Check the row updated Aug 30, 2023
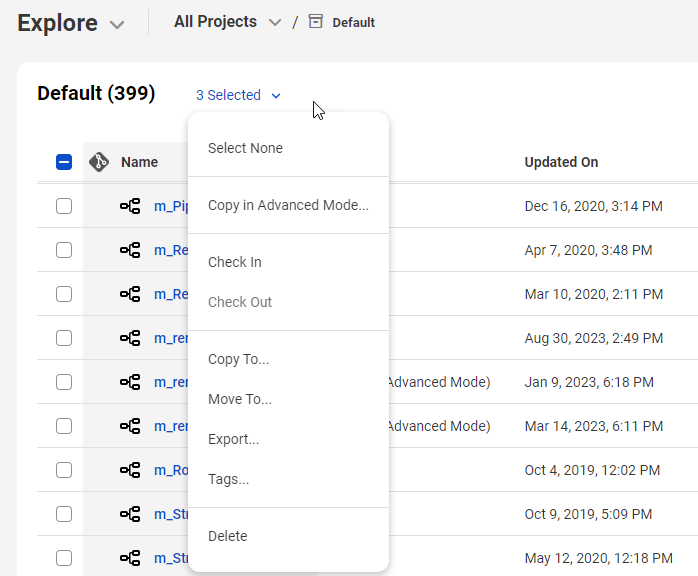This screenshot has height=576, width=698. pos(64,338)
